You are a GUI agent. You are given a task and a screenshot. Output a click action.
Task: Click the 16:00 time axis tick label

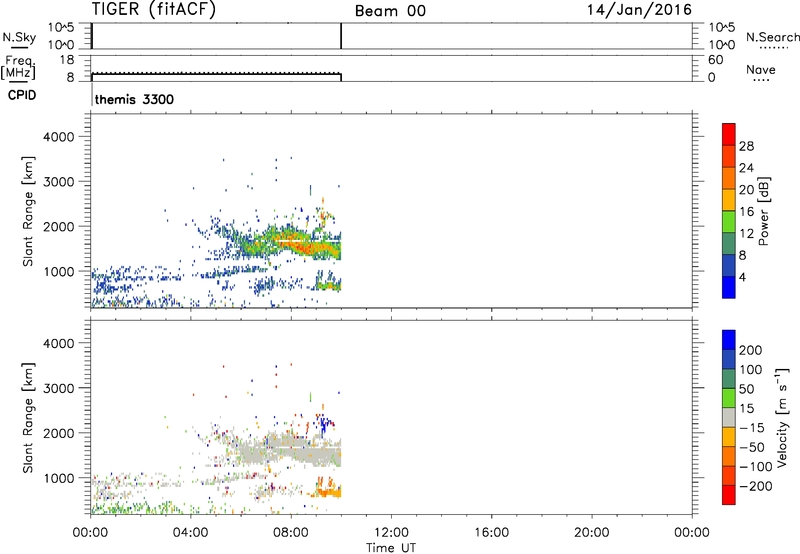point(491,533)
